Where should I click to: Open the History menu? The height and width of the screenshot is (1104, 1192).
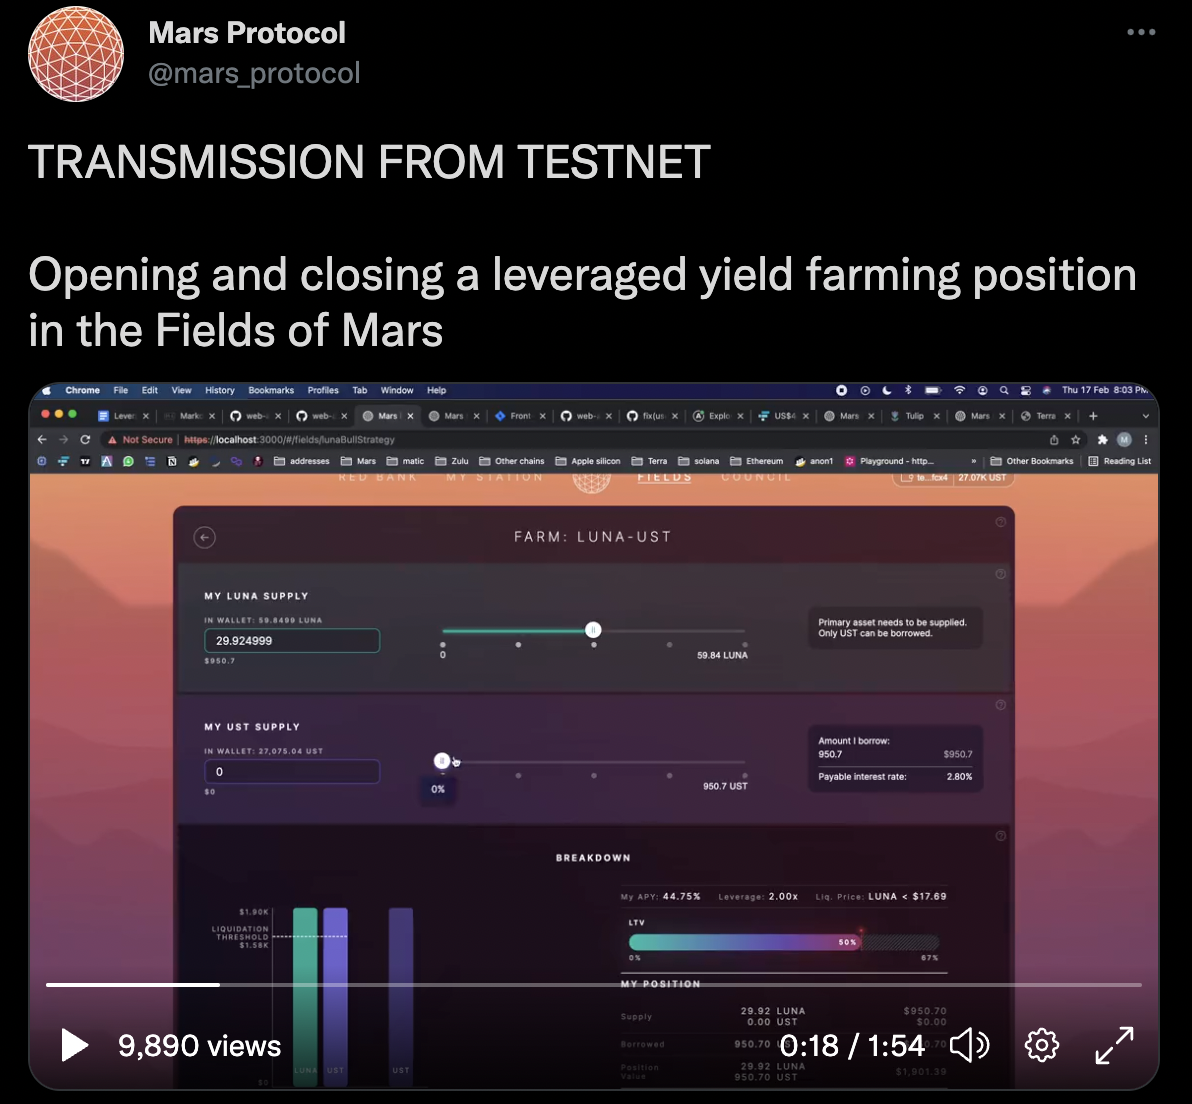220,390
